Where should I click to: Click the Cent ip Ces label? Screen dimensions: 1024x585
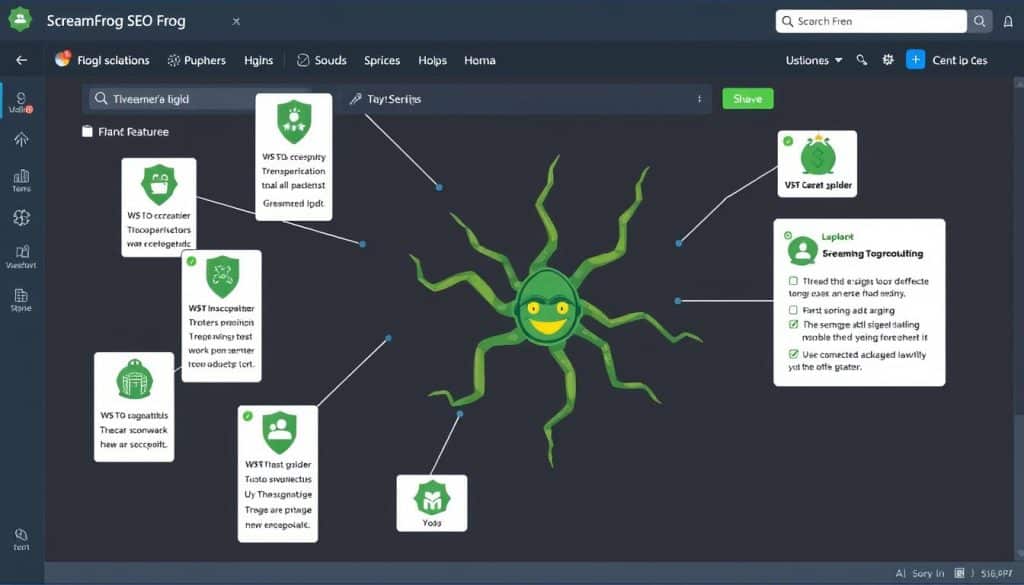[960, 60]
